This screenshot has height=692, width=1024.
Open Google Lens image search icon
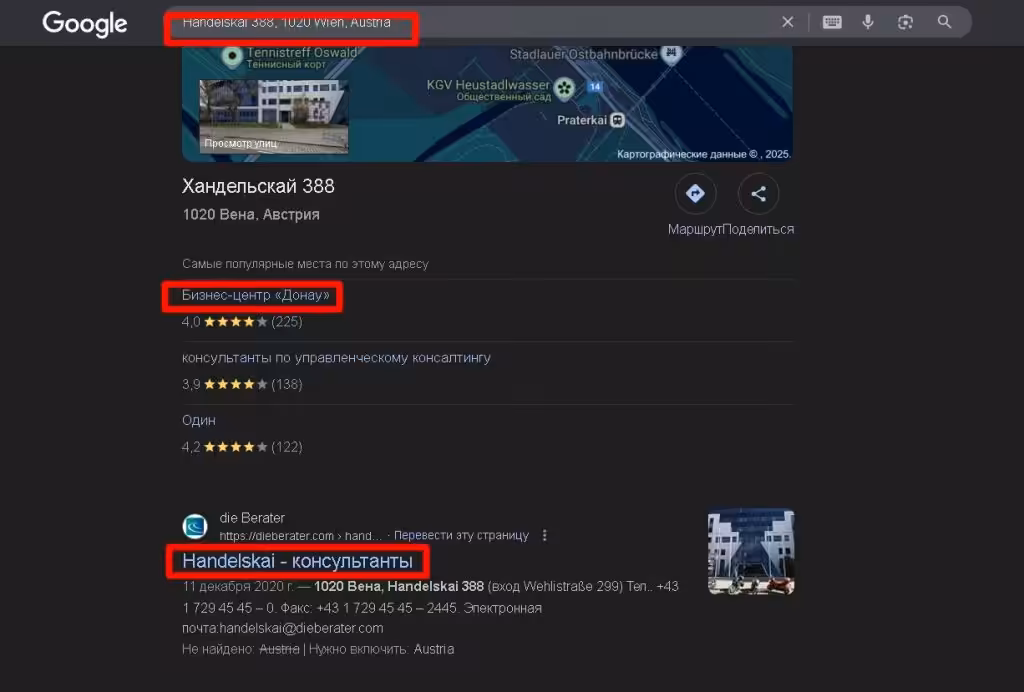point(905,22)
